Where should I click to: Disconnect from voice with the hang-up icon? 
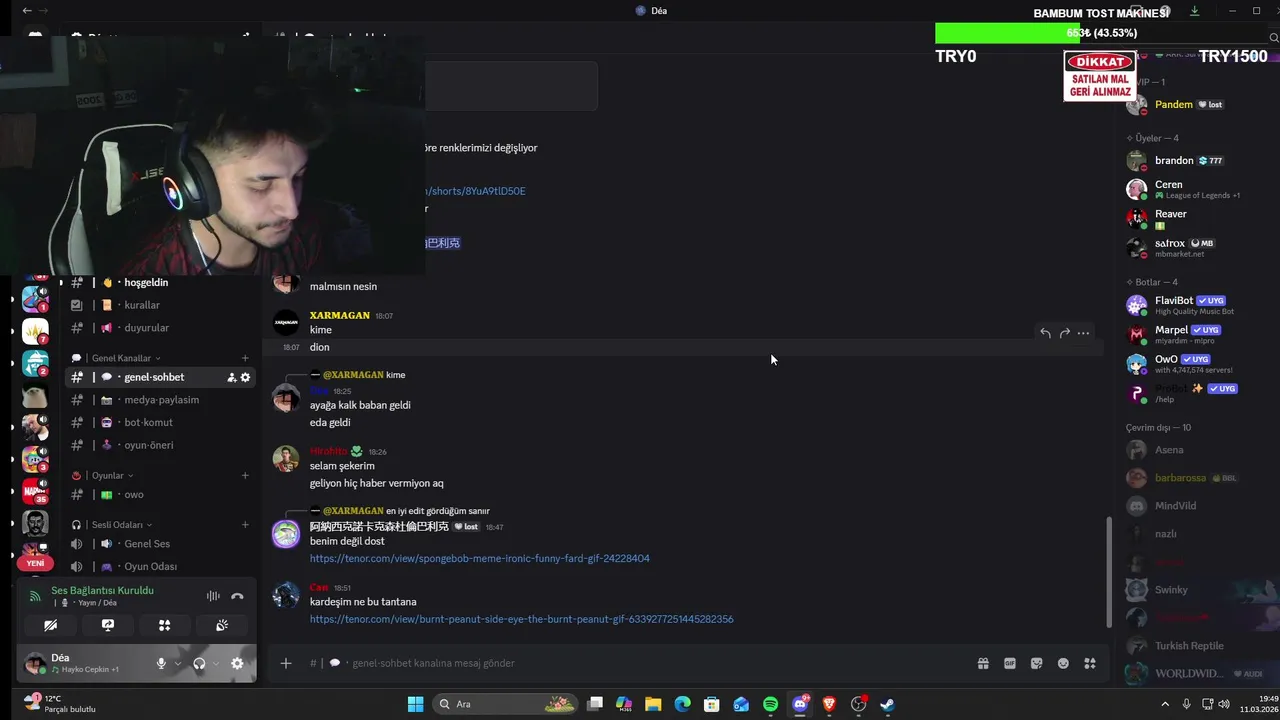click(237, 596)
